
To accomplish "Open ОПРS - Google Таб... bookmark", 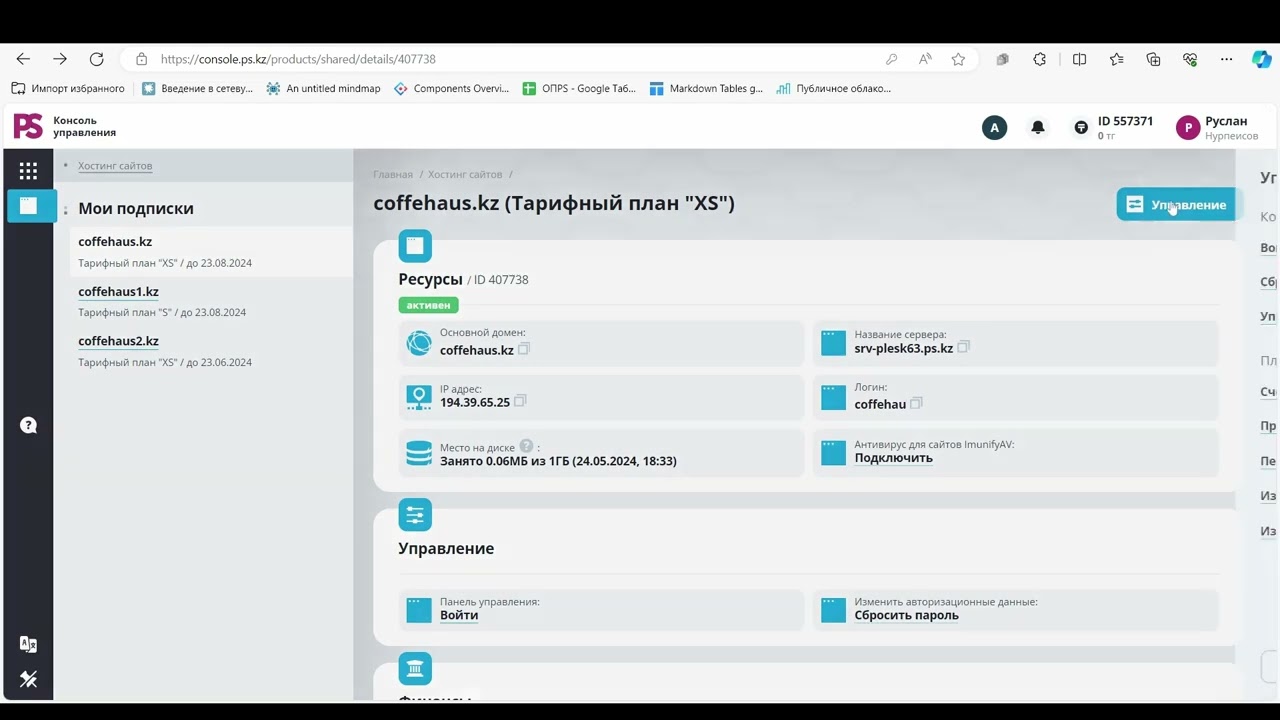I will coord(579,88).
